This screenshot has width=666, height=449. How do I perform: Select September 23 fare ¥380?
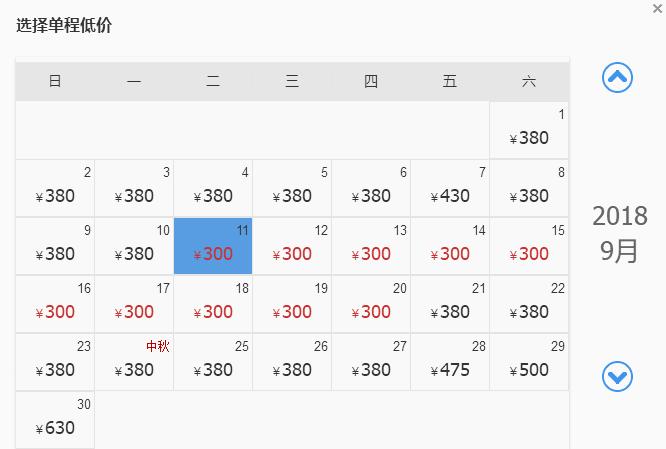click(55, 362)
